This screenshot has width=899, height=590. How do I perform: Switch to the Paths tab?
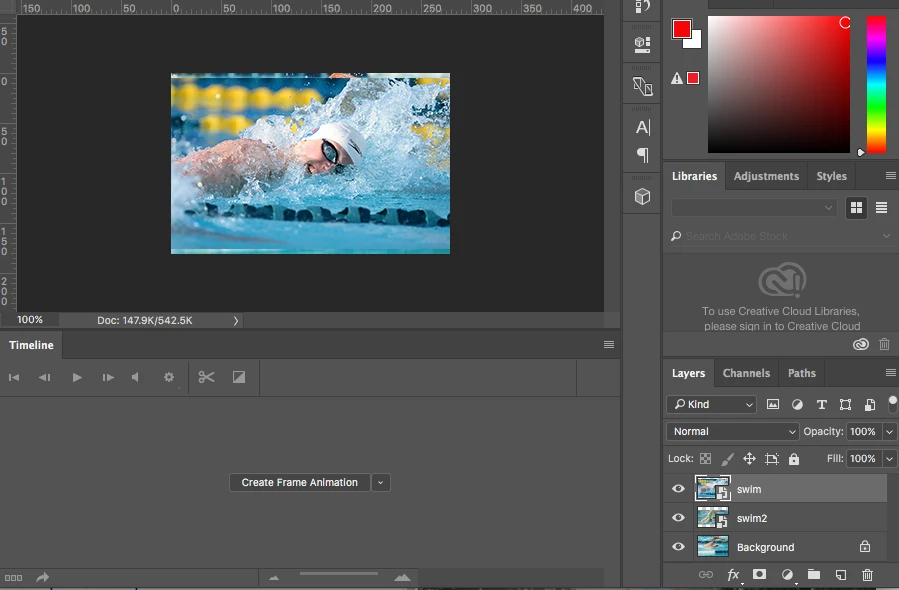[x=802, y=373]
